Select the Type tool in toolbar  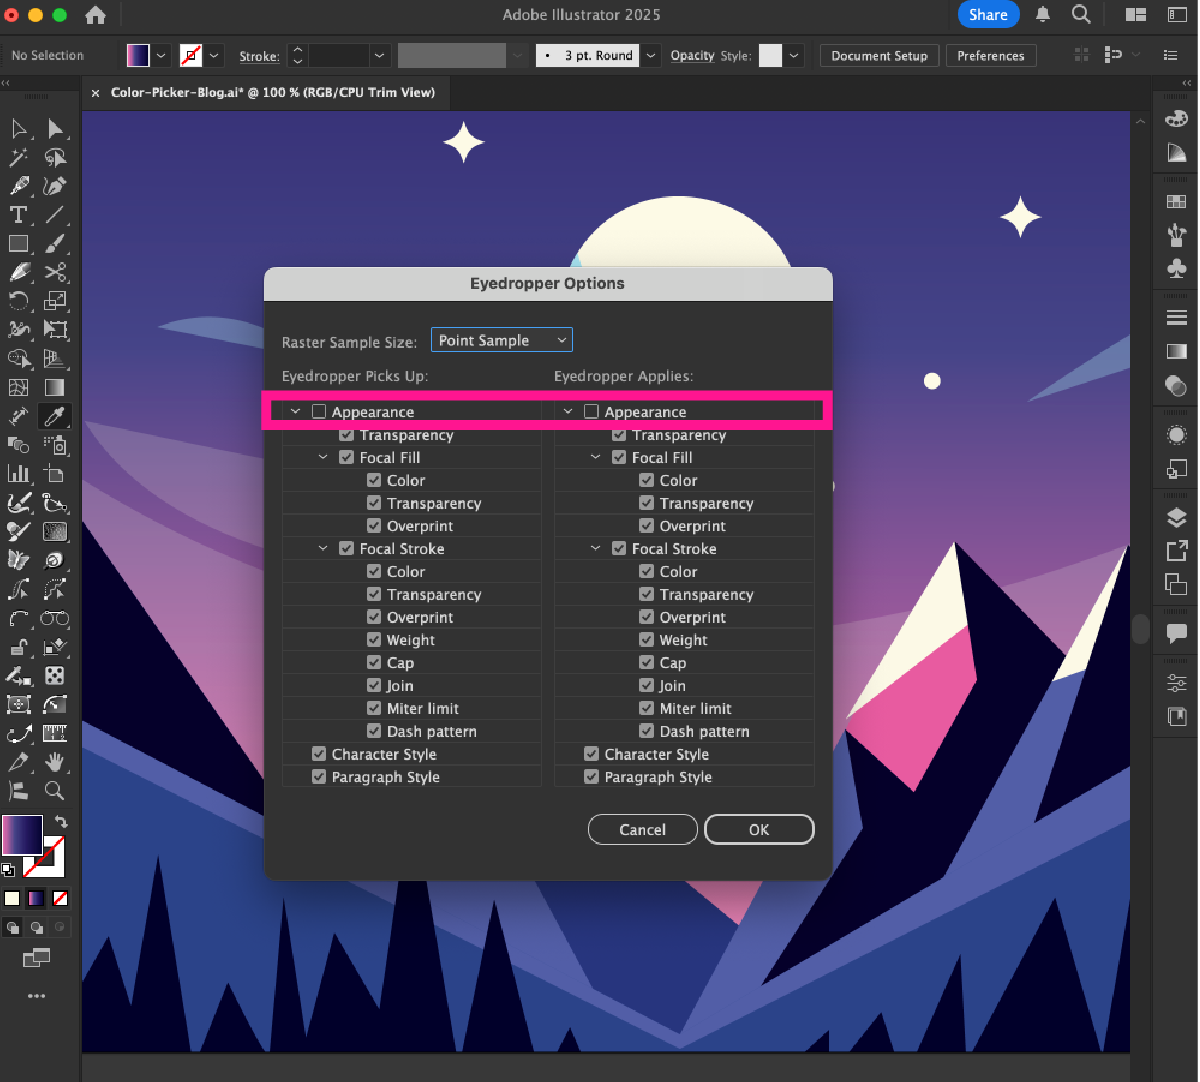(x=18, y=214)
